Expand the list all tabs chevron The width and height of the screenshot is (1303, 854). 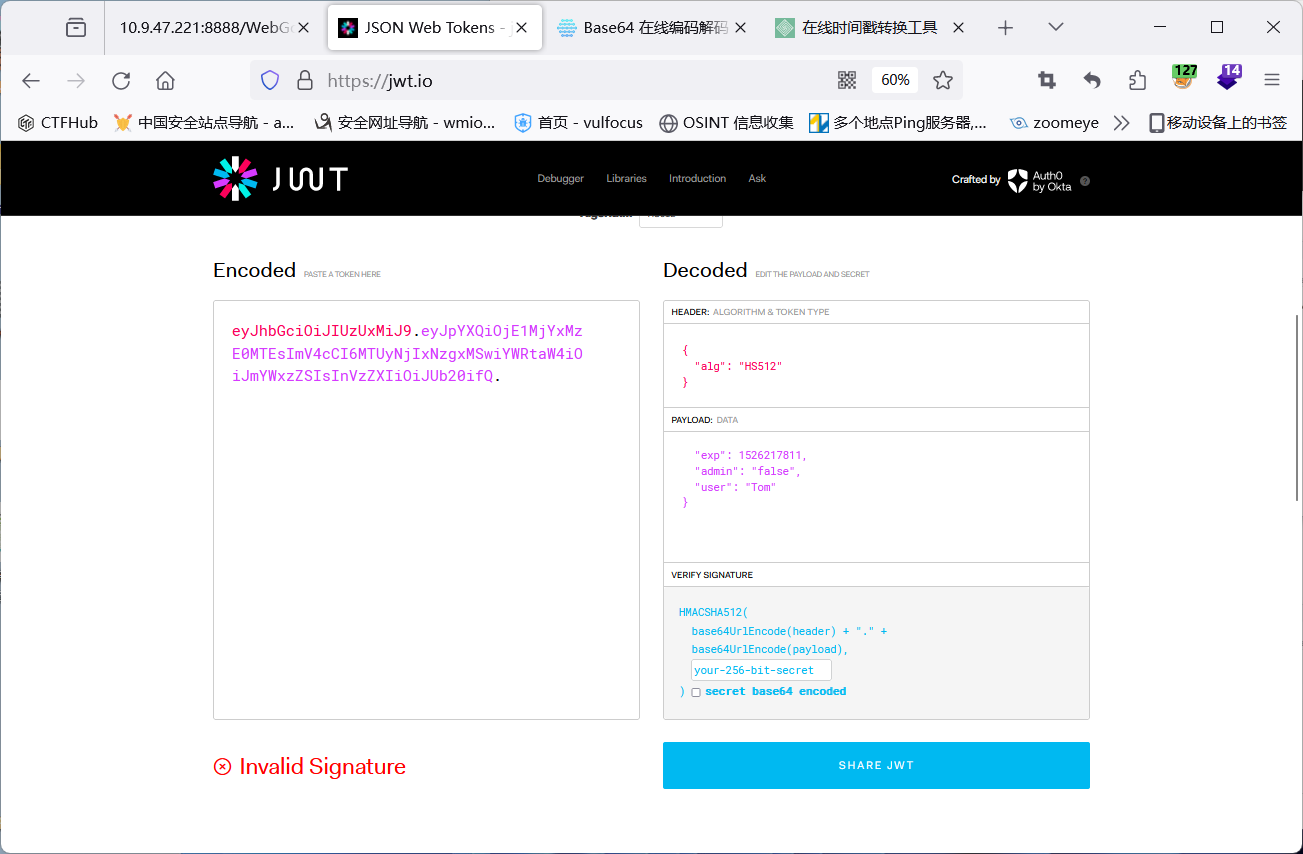click(1056, 28)
